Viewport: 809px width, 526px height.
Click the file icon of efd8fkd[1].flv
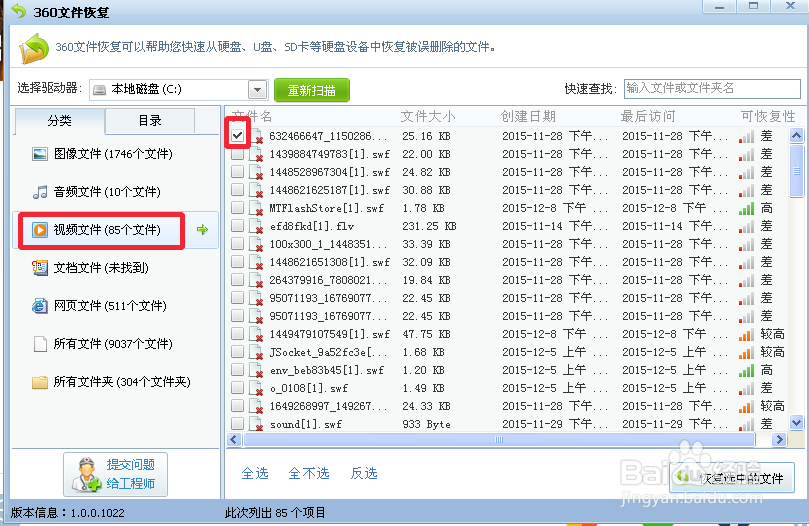point(256,226)
